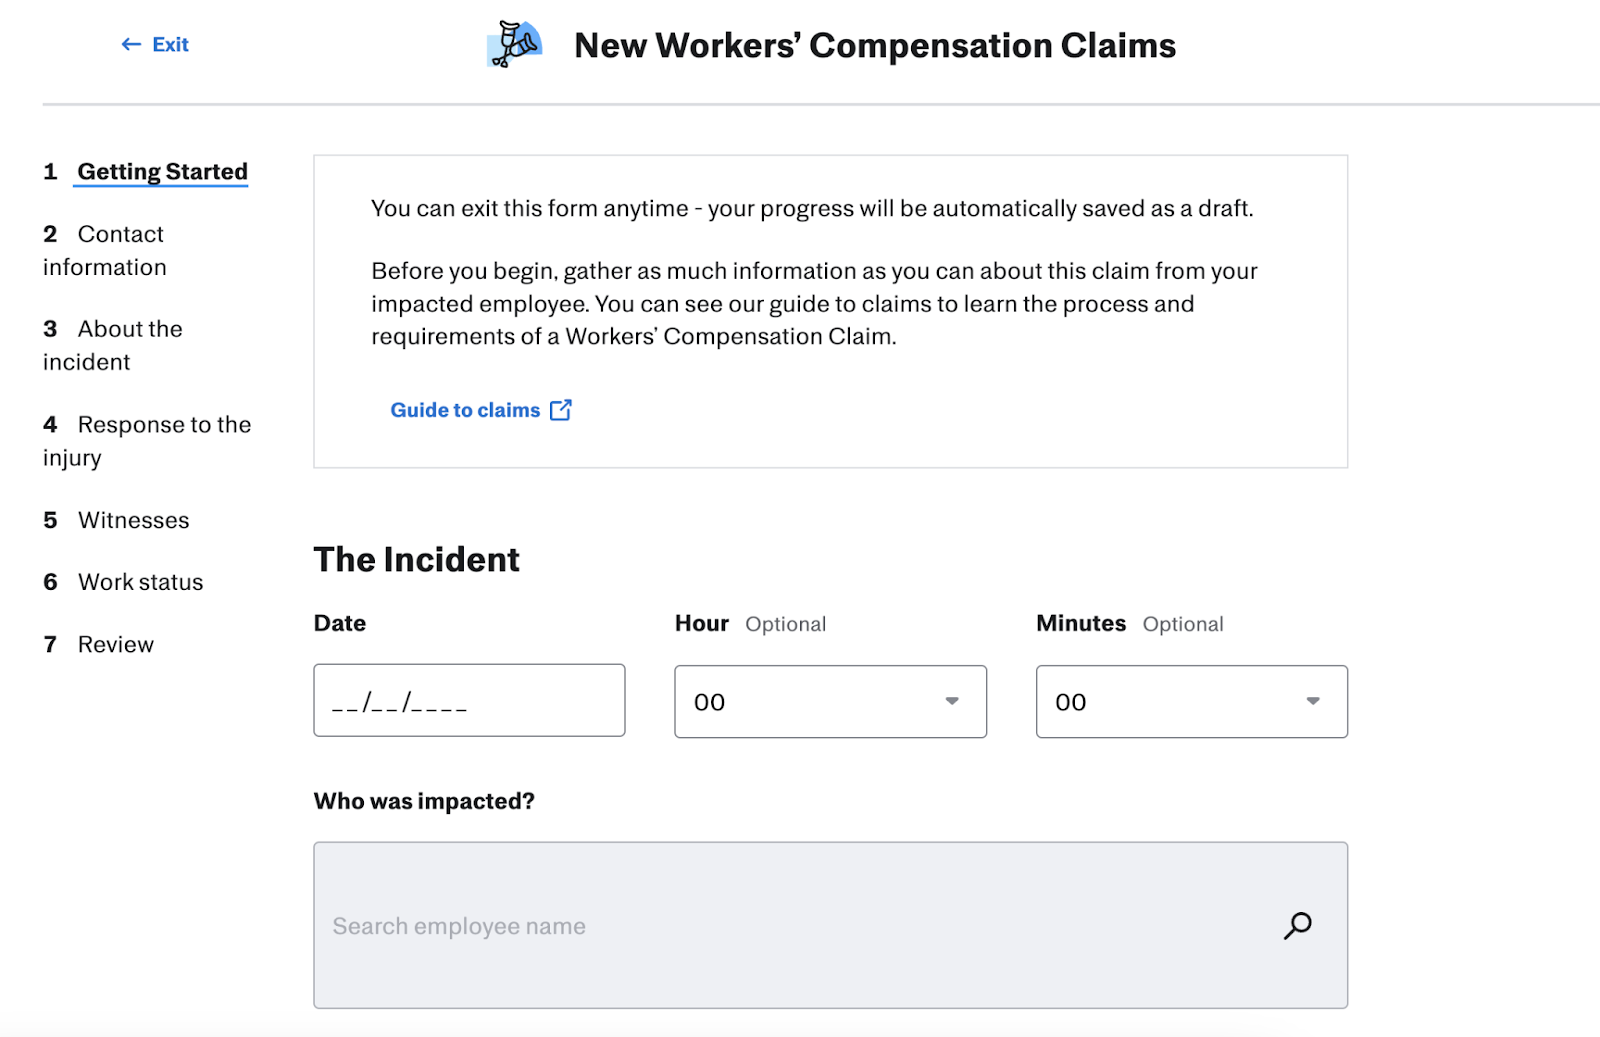Exit the claims form
The image size is (1600, 1037).
point(169,44)
